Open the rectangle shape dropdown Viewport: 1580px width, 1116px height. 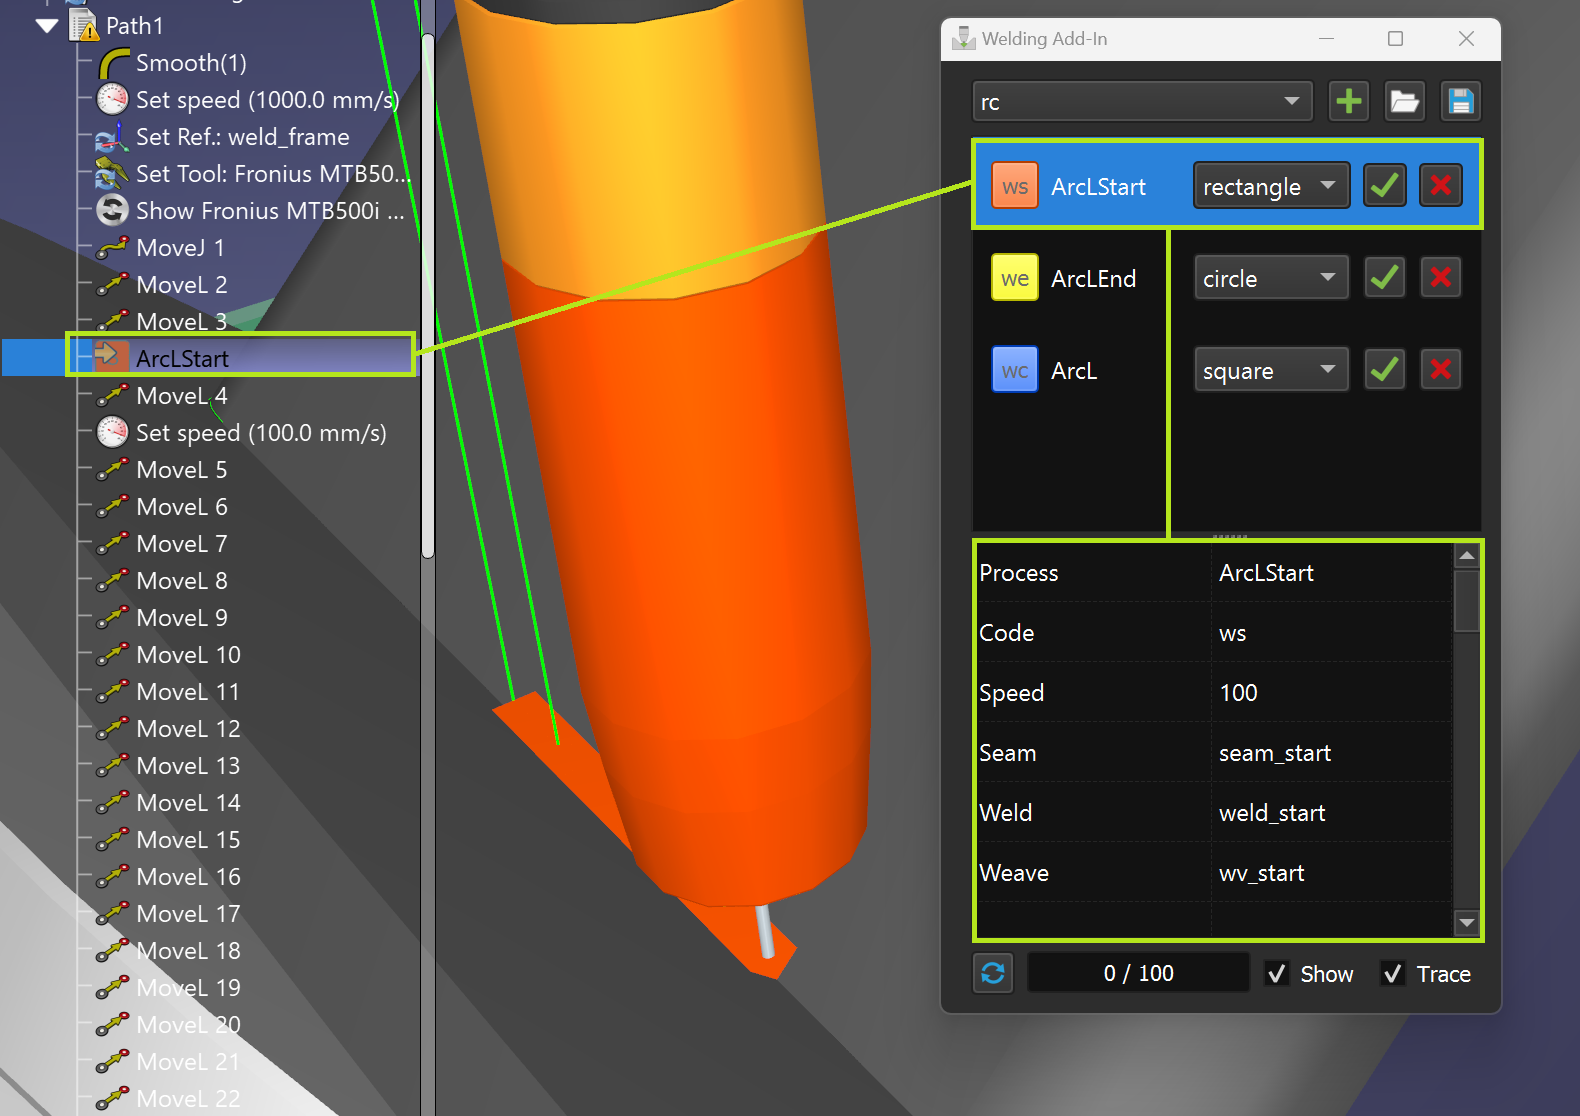click(1270, 186)
